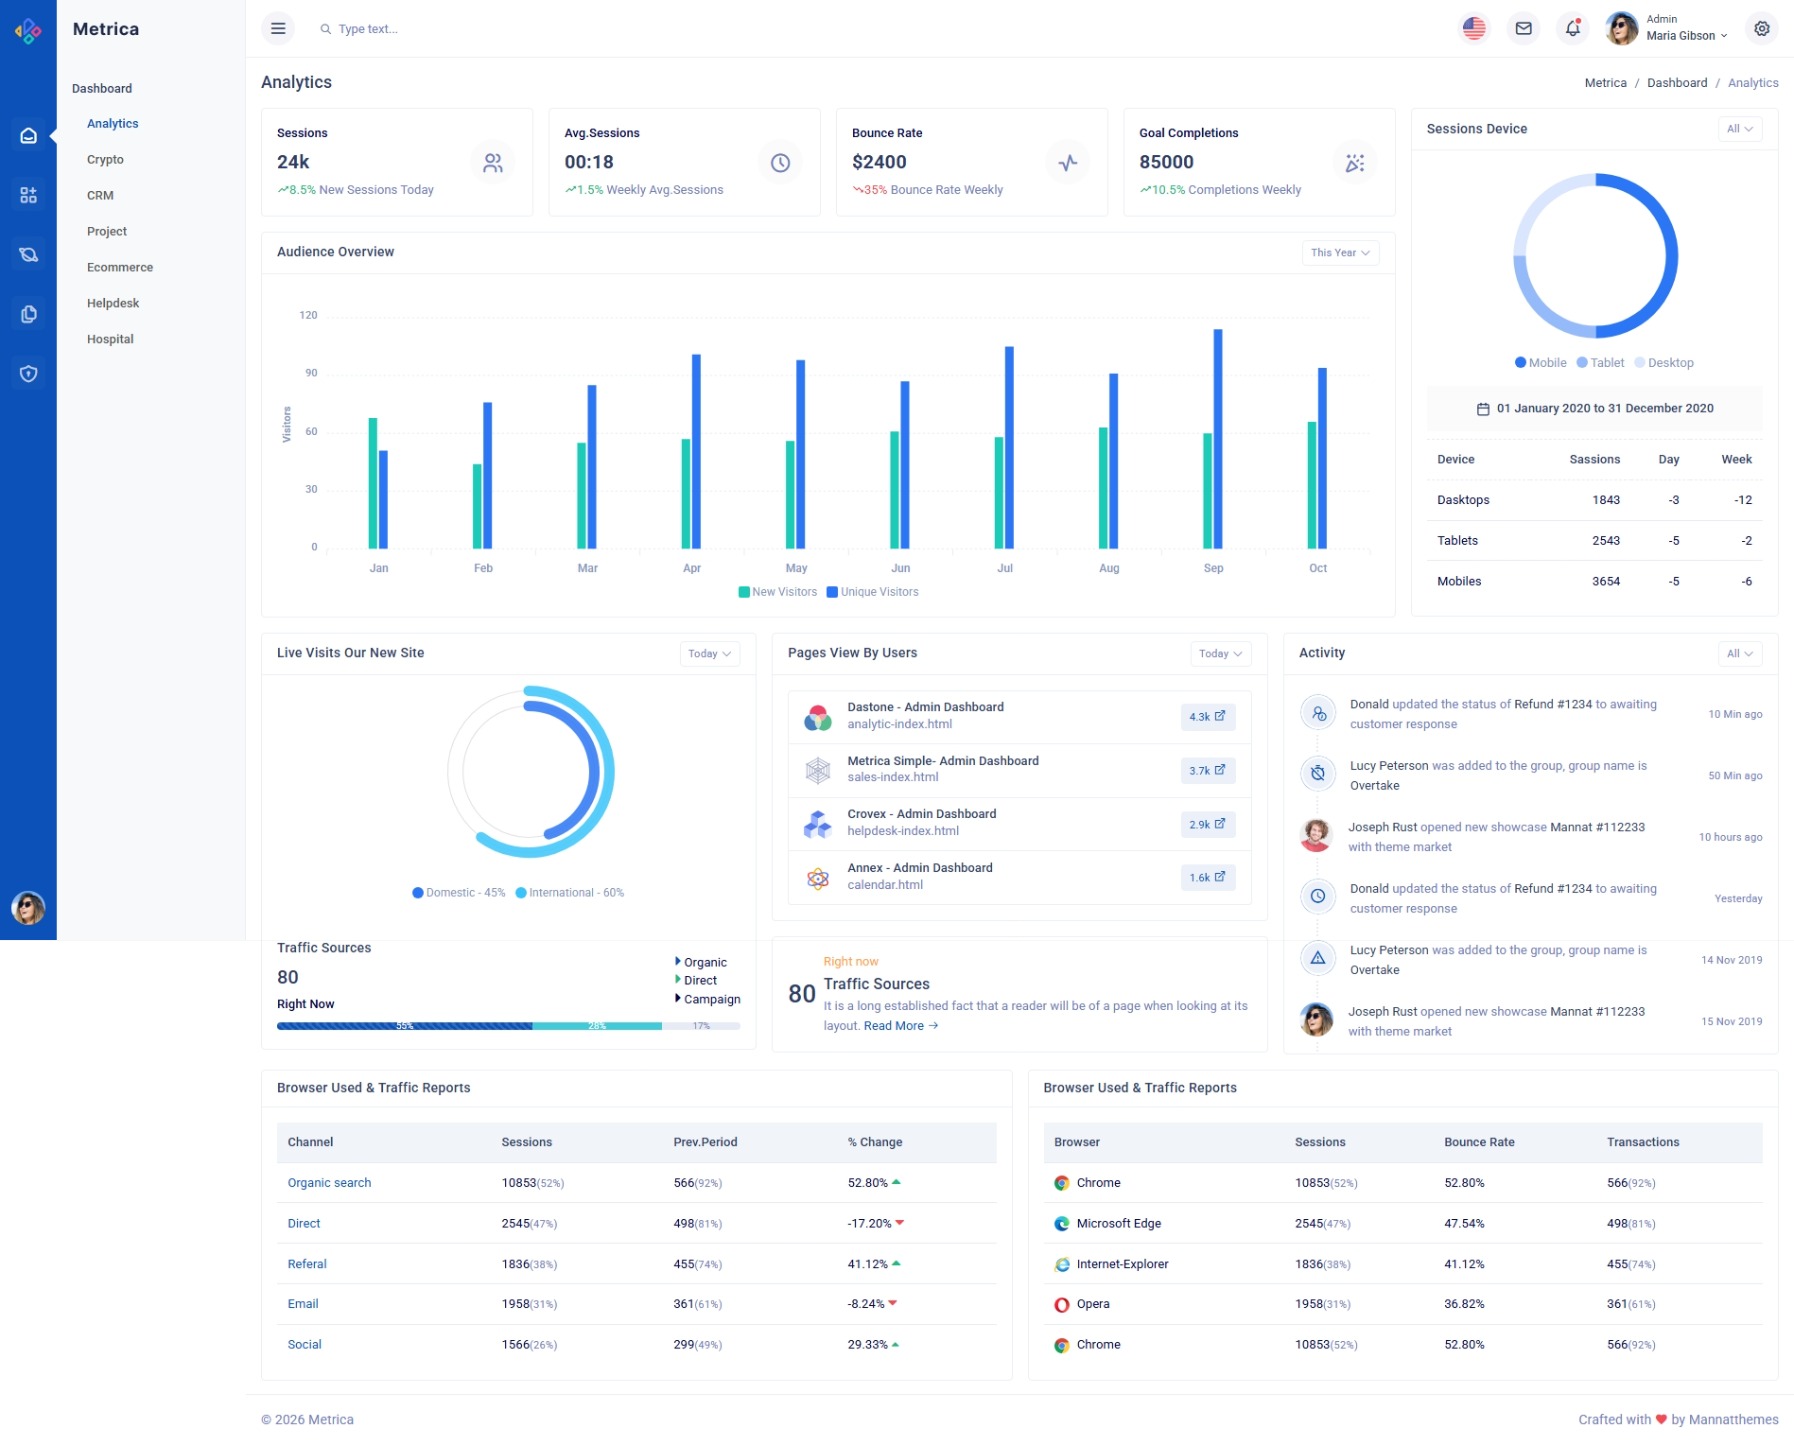Open the settings gear icon

[1761, 29]
